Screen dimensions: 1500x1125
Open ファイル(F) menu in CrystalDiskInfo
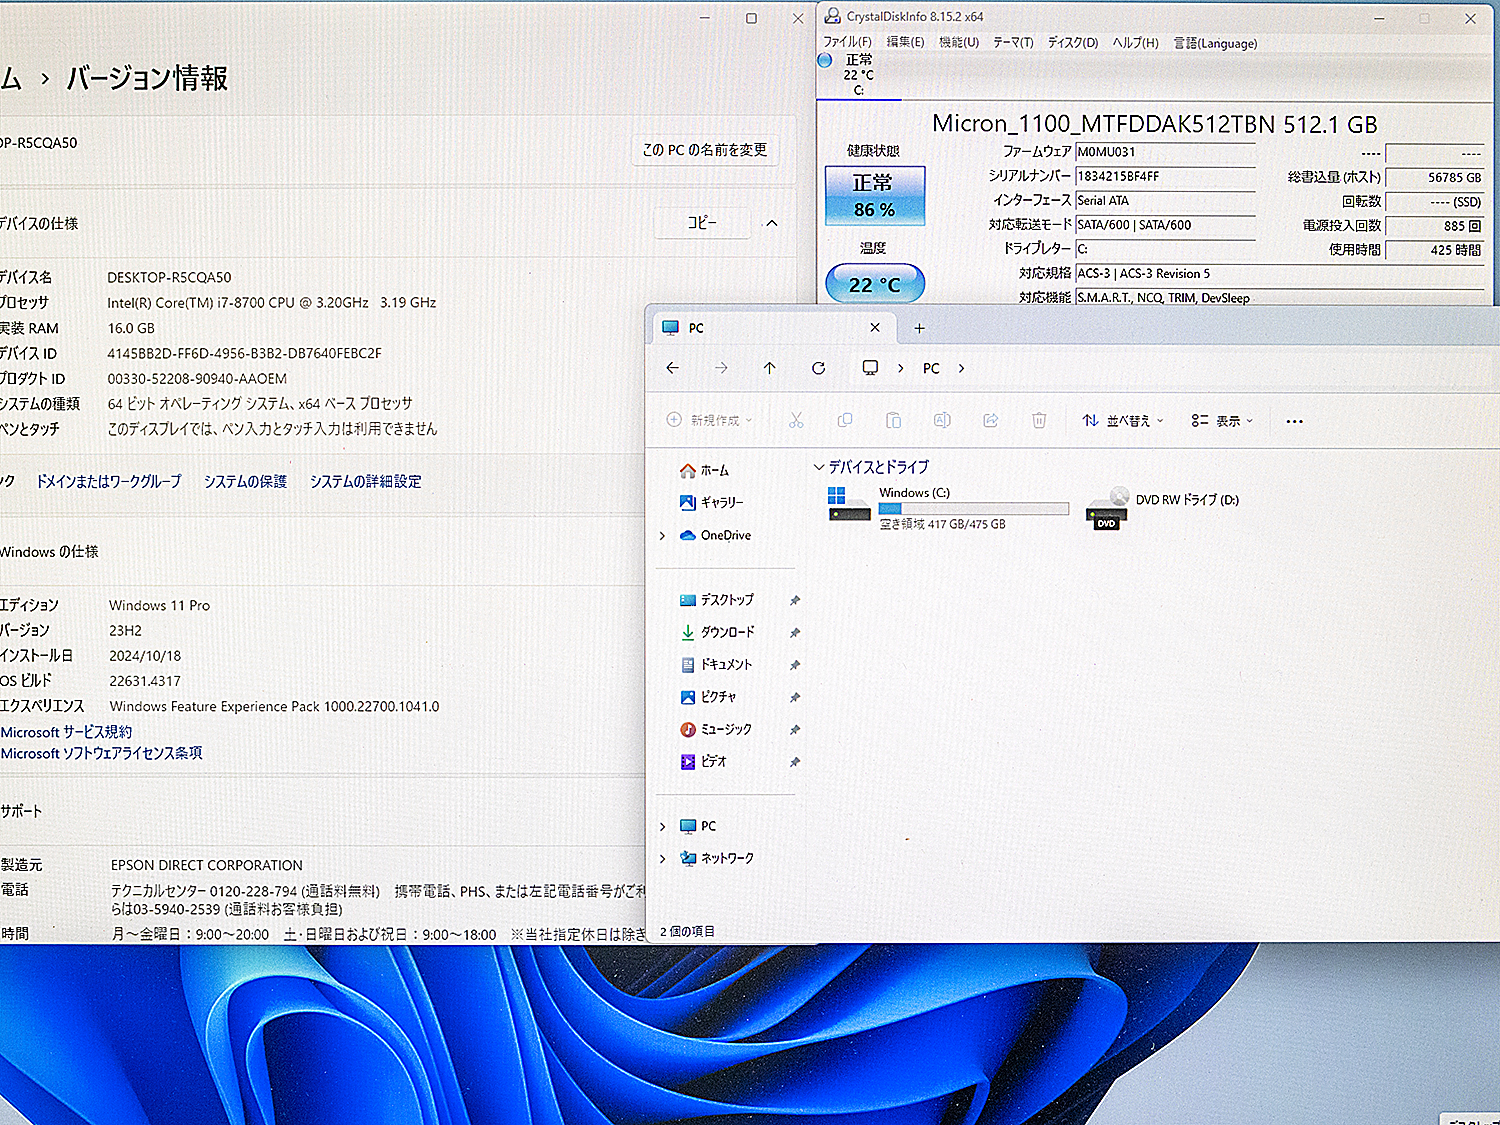[x=847, y=42]
